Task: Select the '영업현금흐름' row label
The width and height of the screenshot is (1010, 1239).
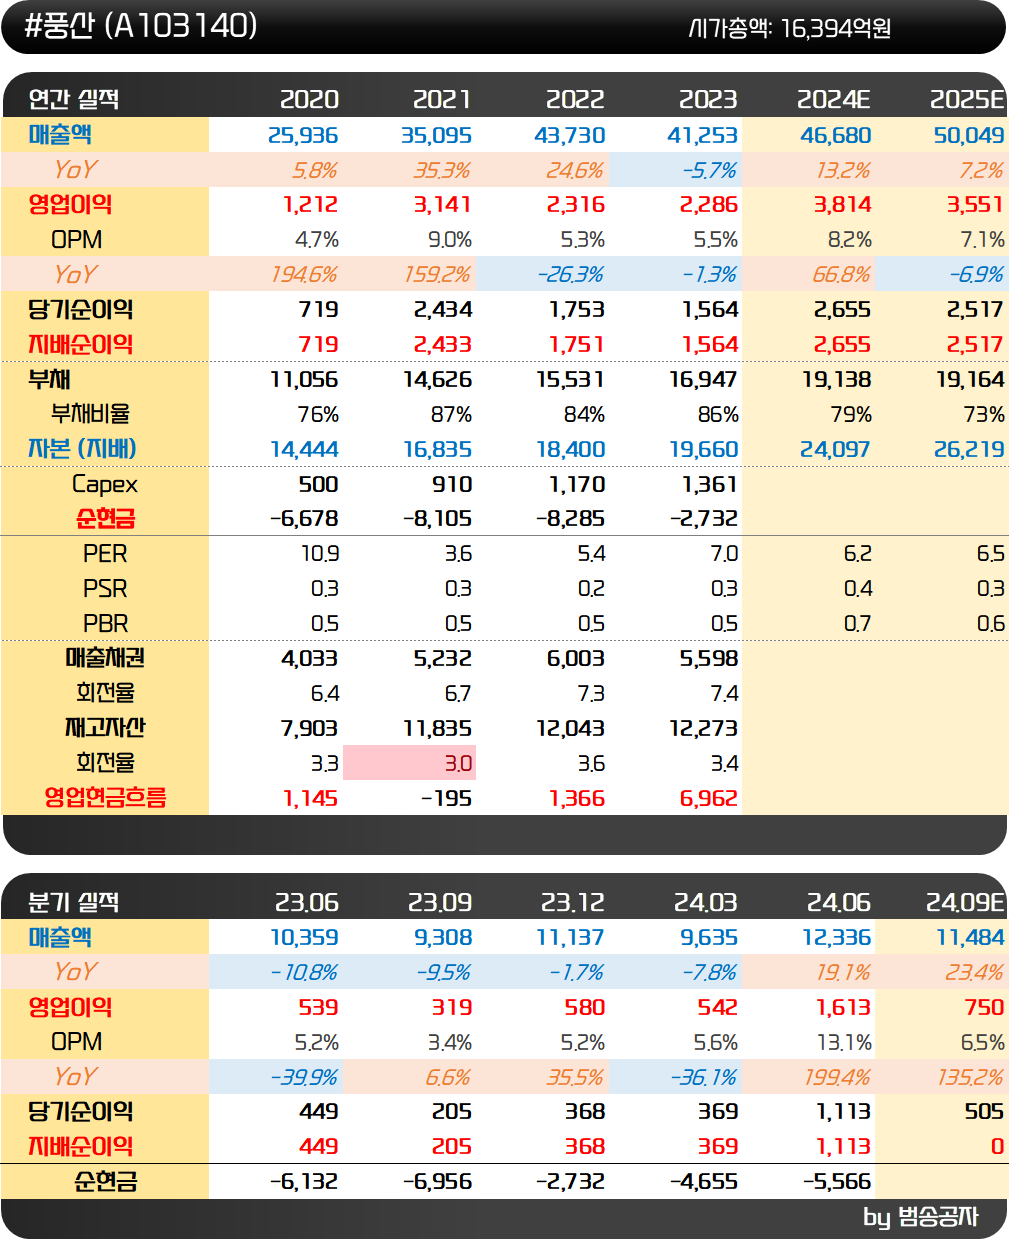Action: point(105,798)
